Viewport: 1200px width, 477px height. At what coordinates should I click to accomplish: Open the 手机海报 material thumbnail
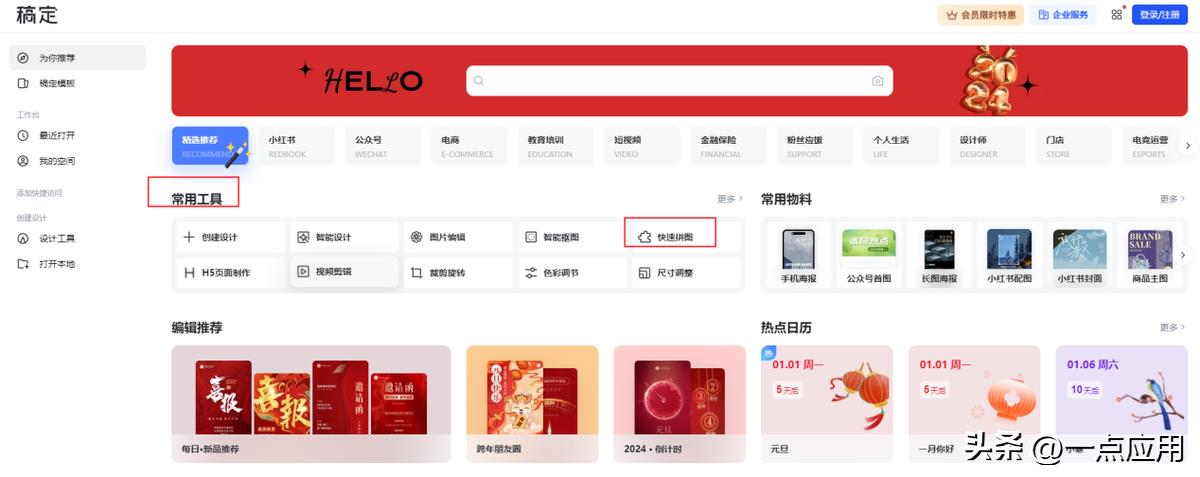(x=798, y=255)
